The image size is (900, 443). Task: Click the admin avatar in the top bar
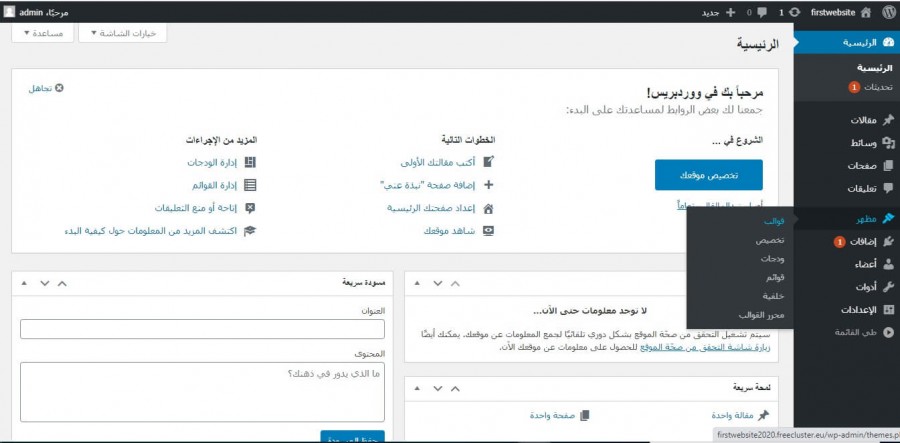tap(9, 11)
